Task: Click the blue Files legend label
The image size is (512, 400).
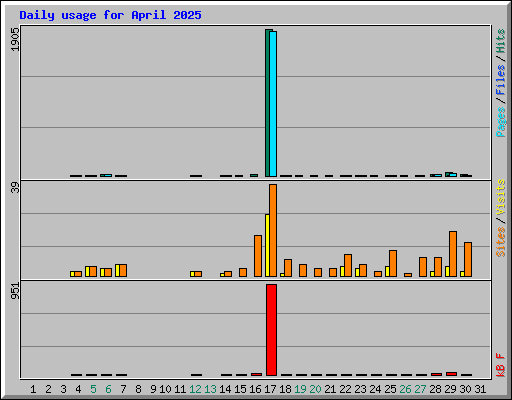Action: click(500, 80)
